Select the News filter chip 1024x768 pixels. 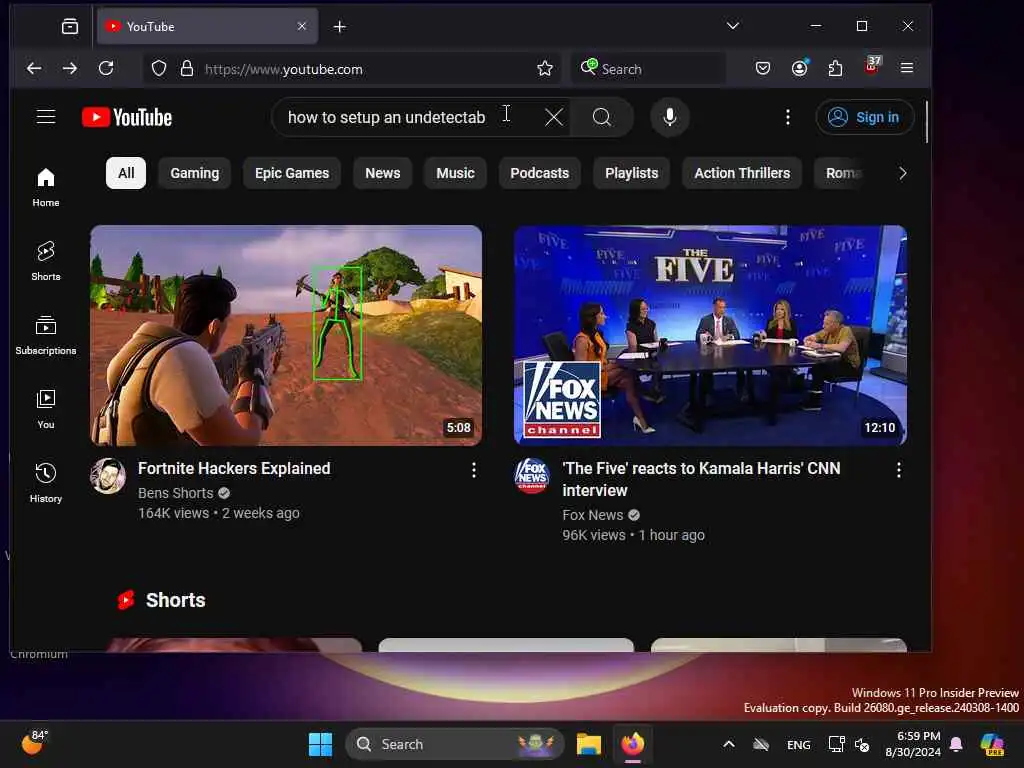point(383,173)
